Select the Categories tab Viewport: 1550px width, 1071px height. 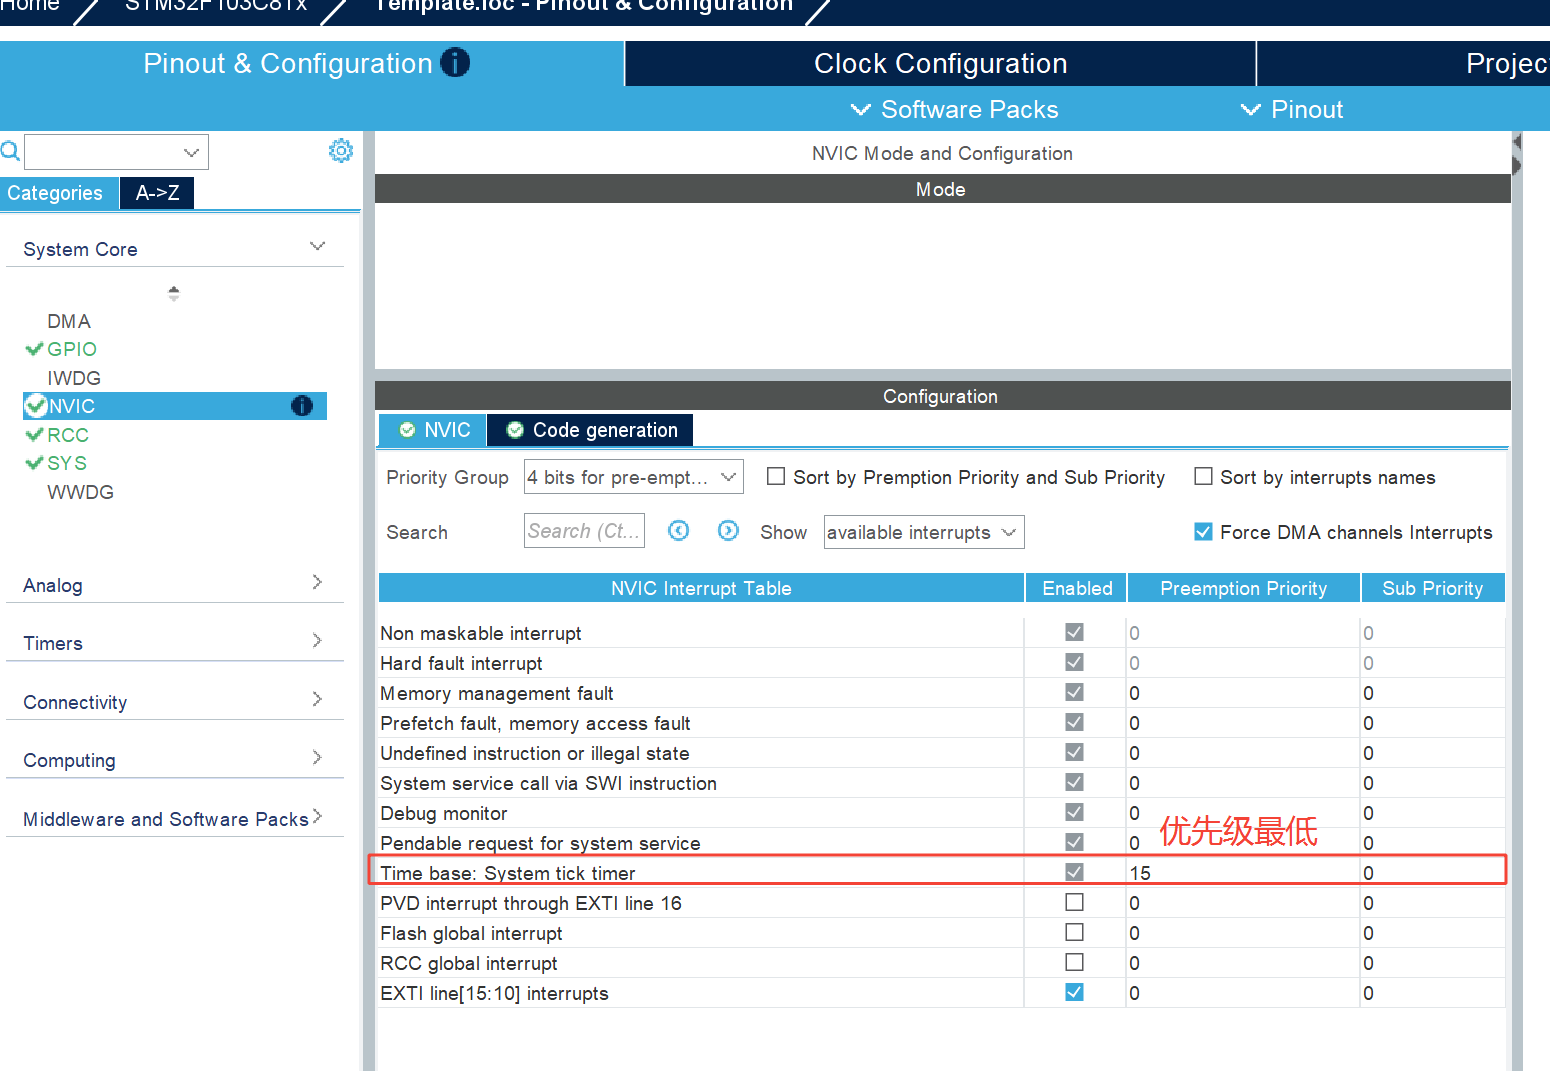pyautogui.click(x=58, y=193)
